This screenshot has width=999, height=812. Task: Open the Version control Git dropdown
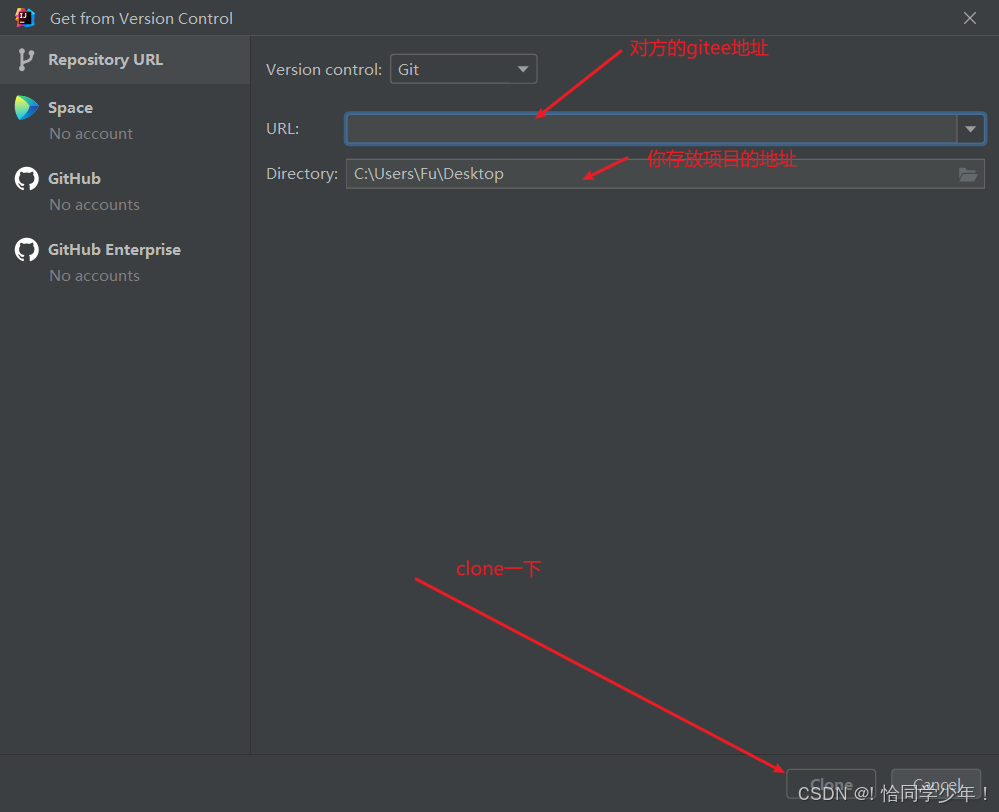pos(463,69)
